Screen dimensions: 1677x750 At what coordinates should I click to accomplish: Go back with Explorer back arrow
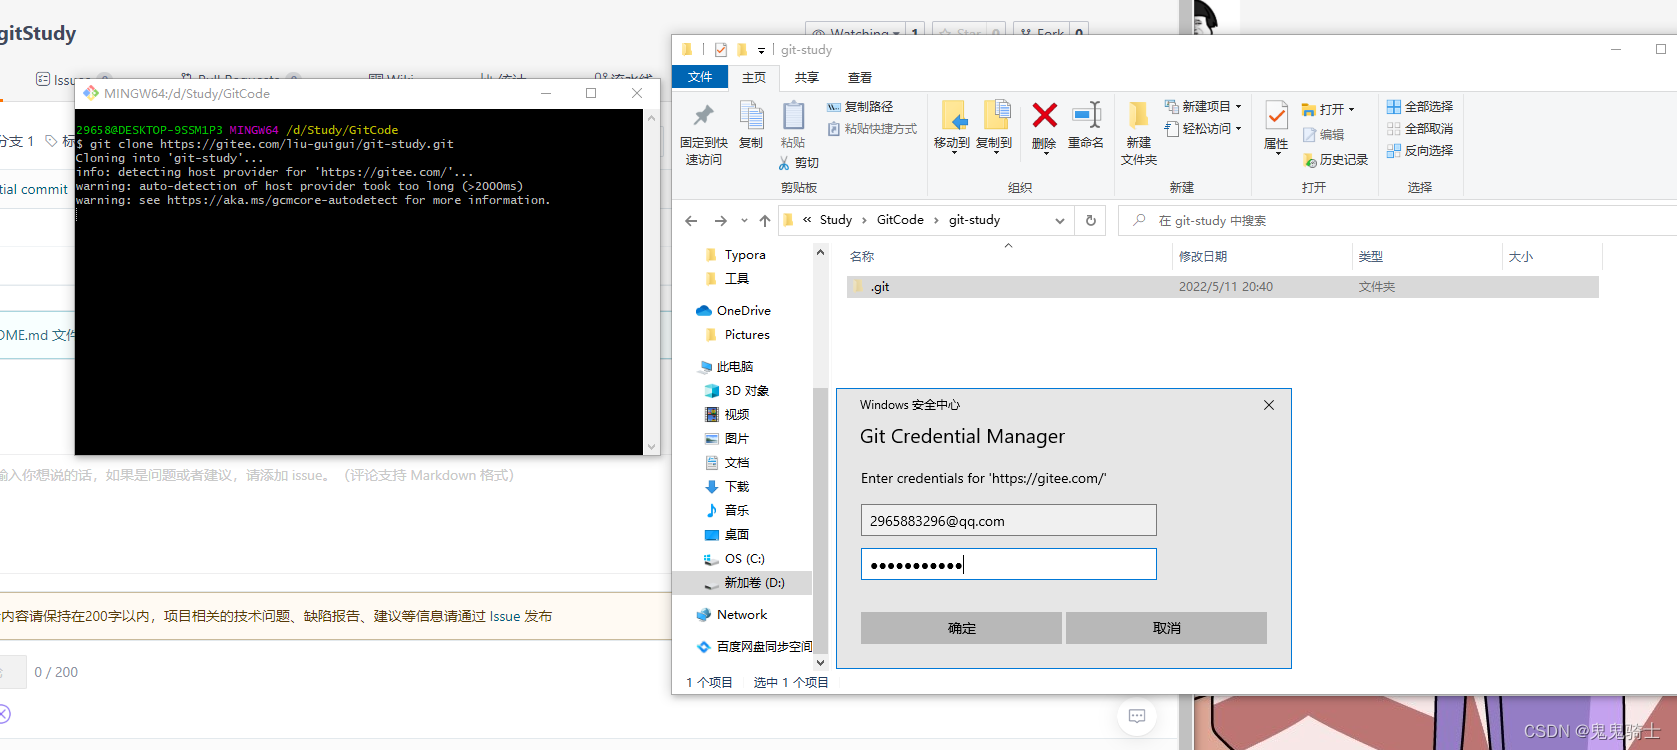click(x=691, y=220)
